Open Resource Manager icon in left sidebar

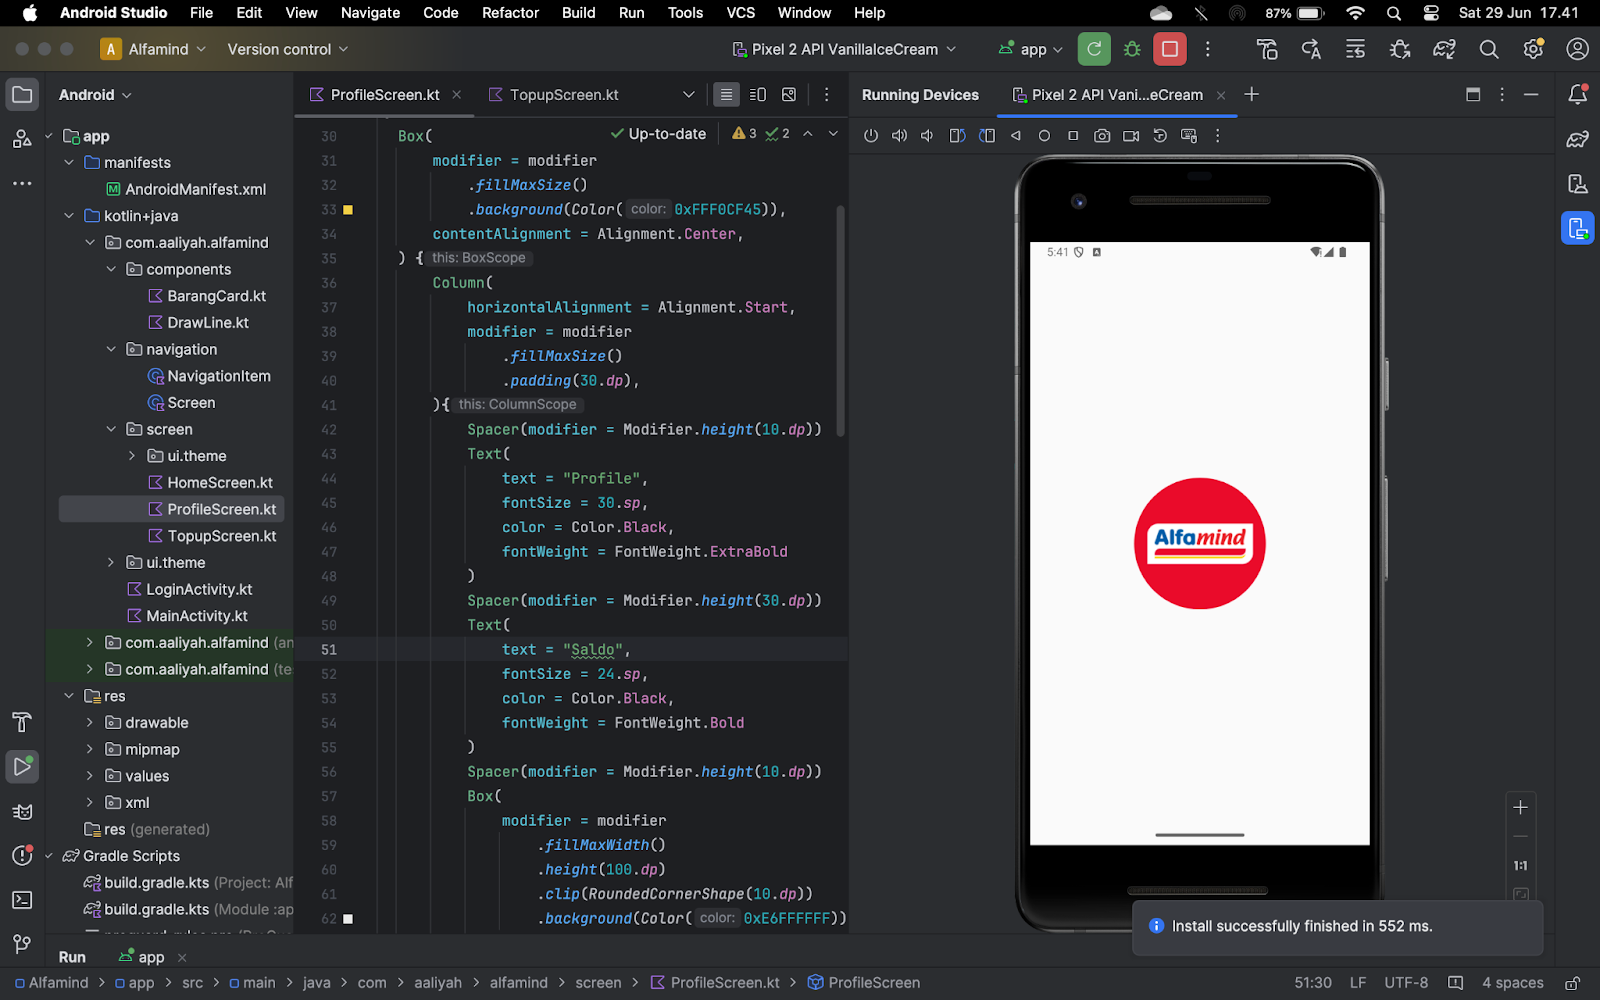[22, 139]
